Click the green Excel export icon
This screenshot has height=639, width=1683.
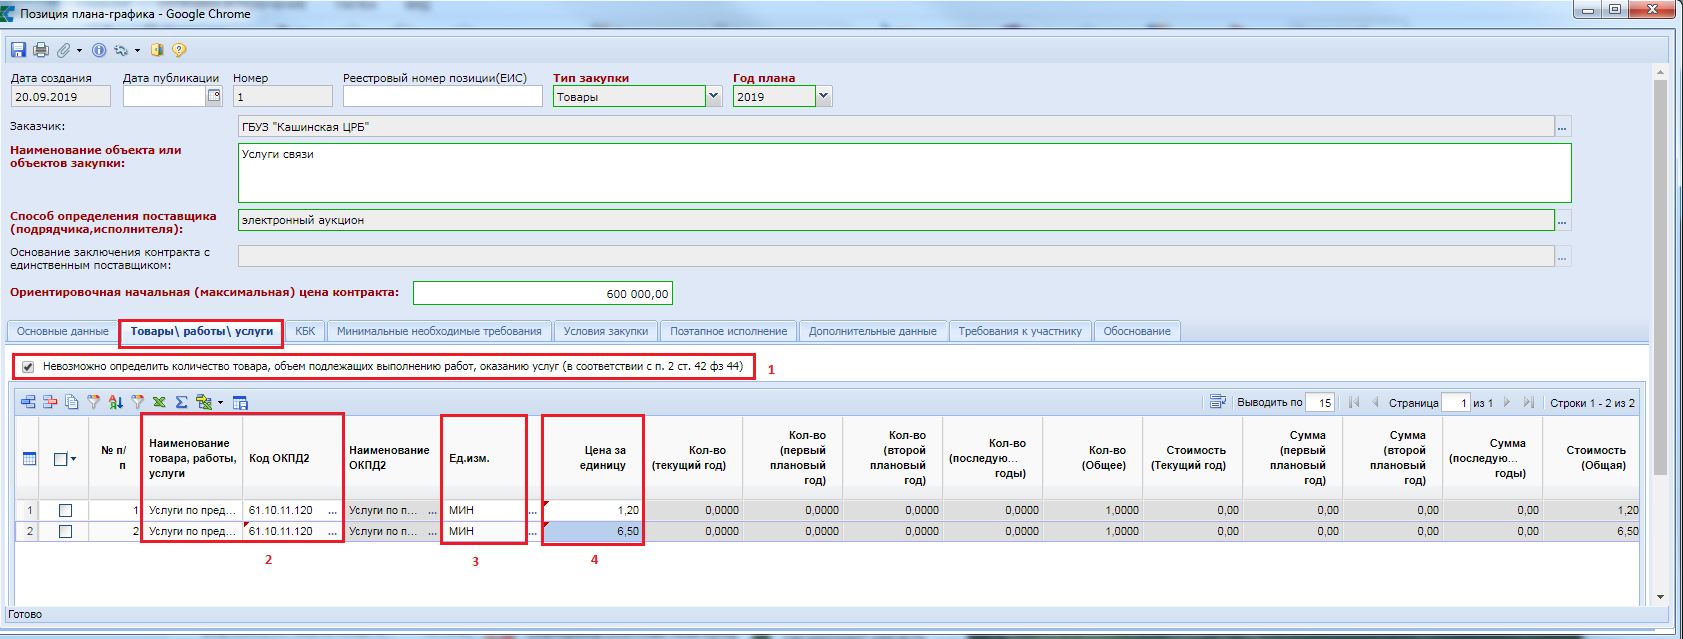[159, 402]
